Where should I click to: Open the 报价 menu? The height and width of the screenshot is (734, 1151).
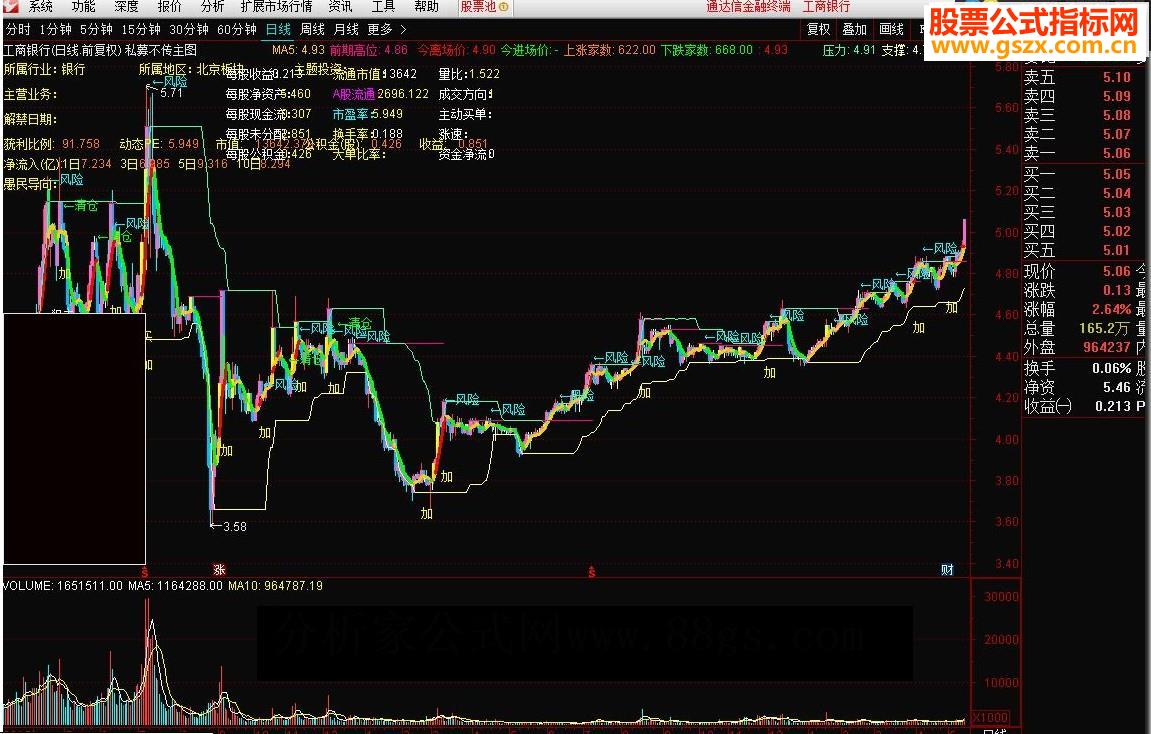pyautogui.click(x=170, y=7)
